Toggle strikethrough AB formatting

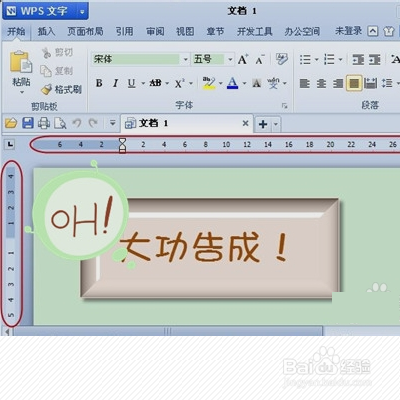[x=155, y=83]
